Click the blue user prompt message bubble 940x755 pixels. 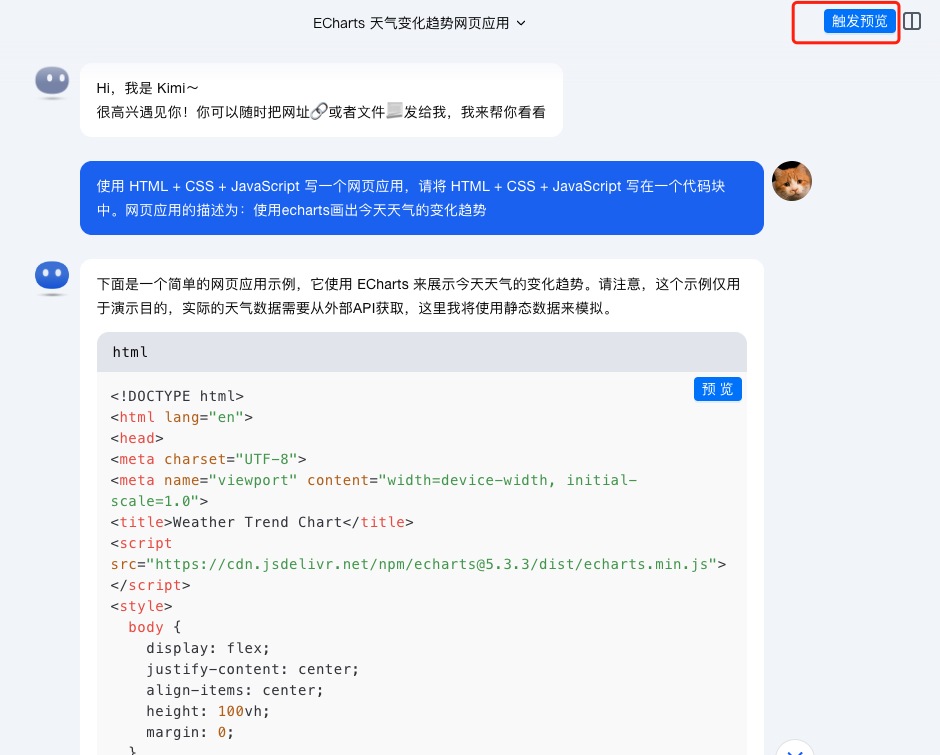coord(420,199)
